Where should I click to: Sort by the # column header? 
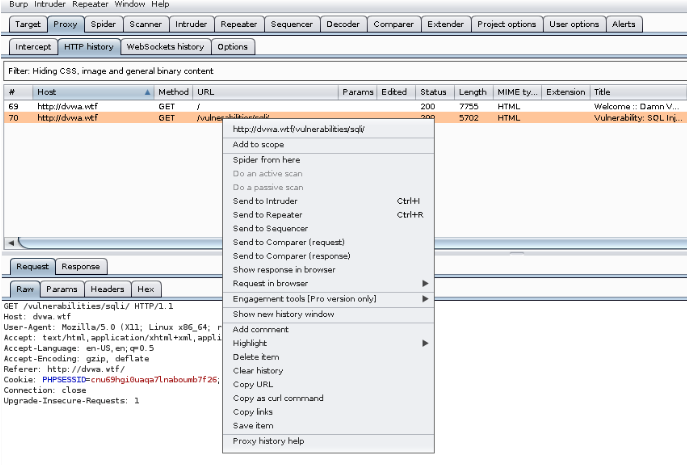(18, 92)
